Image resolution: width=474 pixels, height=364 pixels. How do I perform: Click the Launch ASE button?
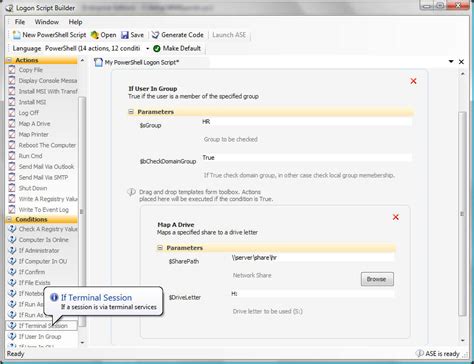(x=229, y=35)
